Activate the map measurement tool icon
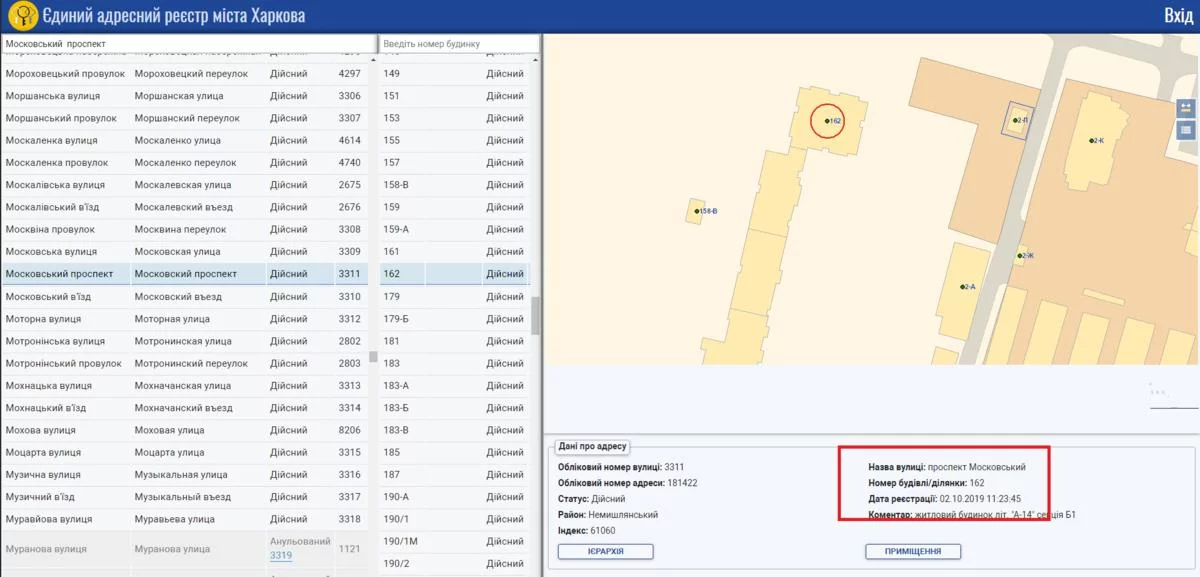The height and width of the screenshot is (577, 1200). point(1186,108)
